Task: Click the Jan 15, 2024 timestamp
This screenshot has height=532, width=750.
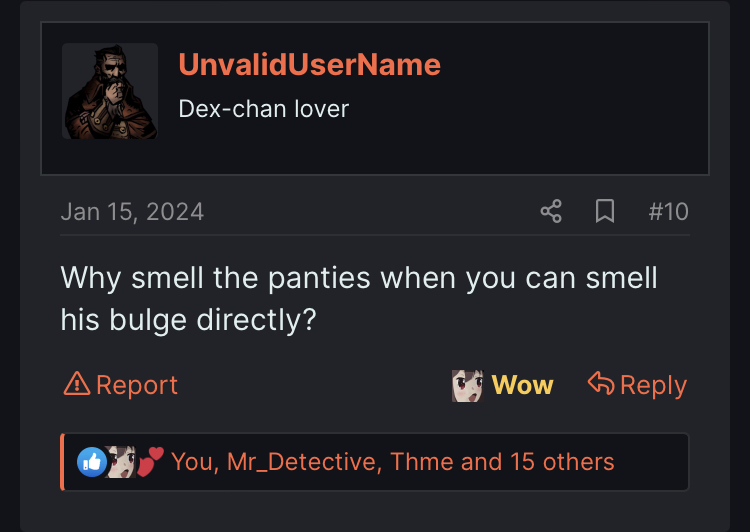Action: tap(132, 212)
